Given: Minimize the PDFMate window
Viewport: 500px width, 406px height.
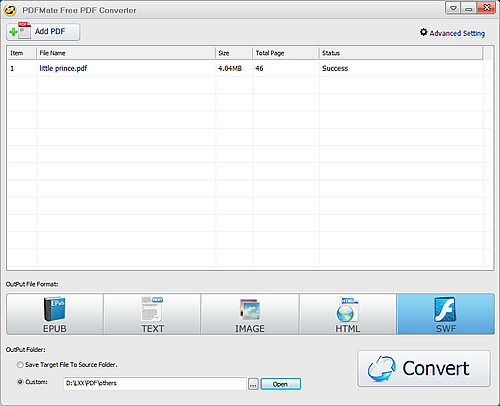Looking at the screenshot, I should (469, 8).
